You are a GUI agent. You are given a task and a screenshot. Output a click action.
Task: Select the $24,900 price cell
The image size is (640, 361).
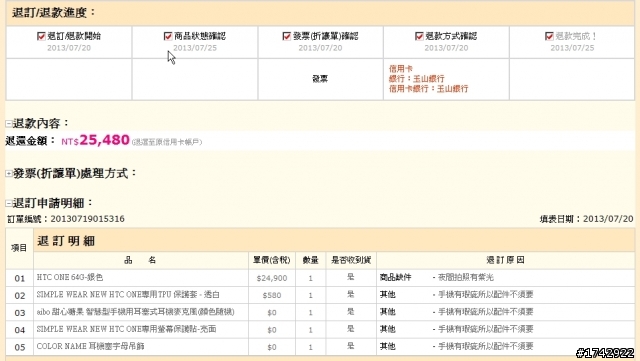[x=272, y=278]
